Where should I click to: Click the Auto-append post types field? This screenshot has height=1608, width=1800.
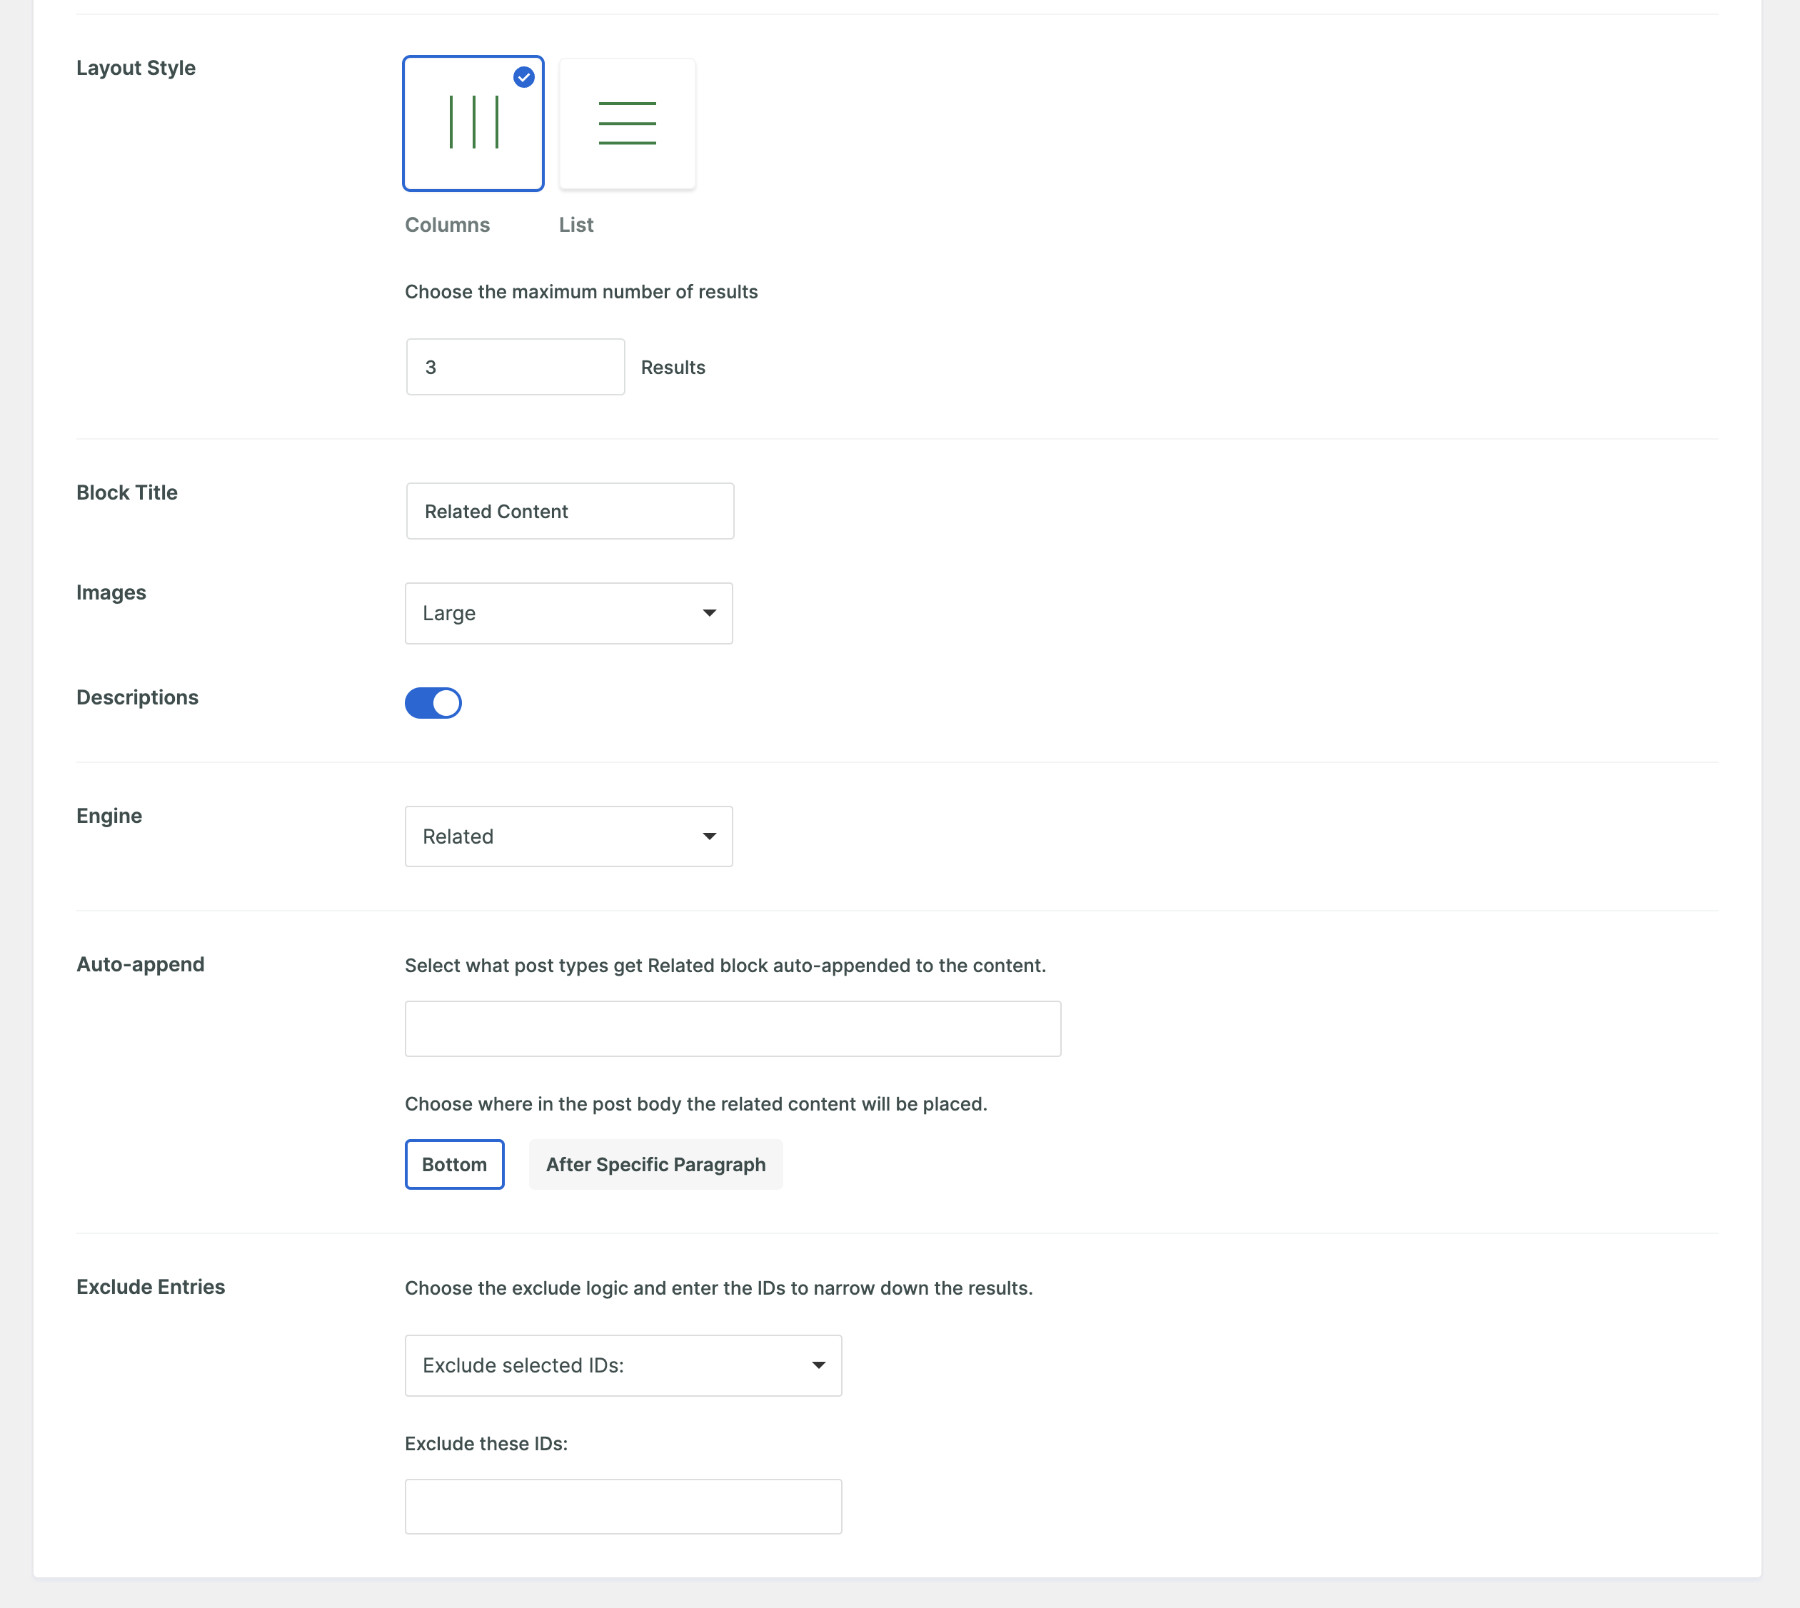[x=733, y=1029]
